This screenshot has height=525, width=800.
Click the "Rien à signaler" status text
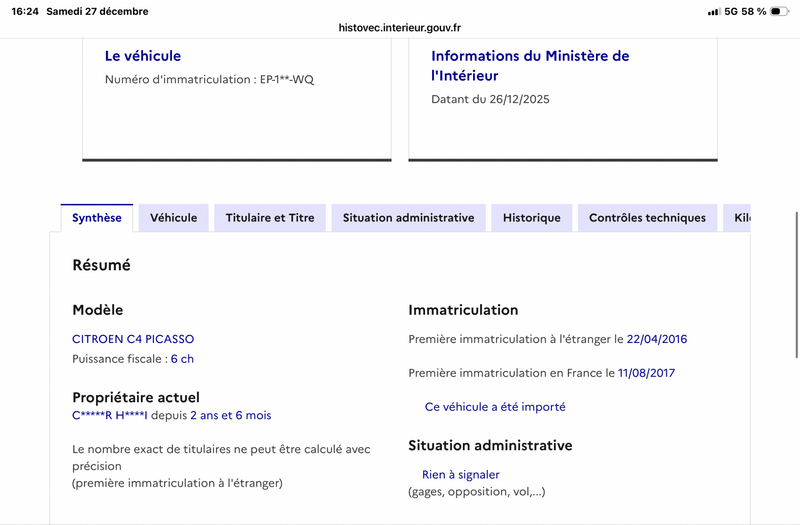coord(460,475)
